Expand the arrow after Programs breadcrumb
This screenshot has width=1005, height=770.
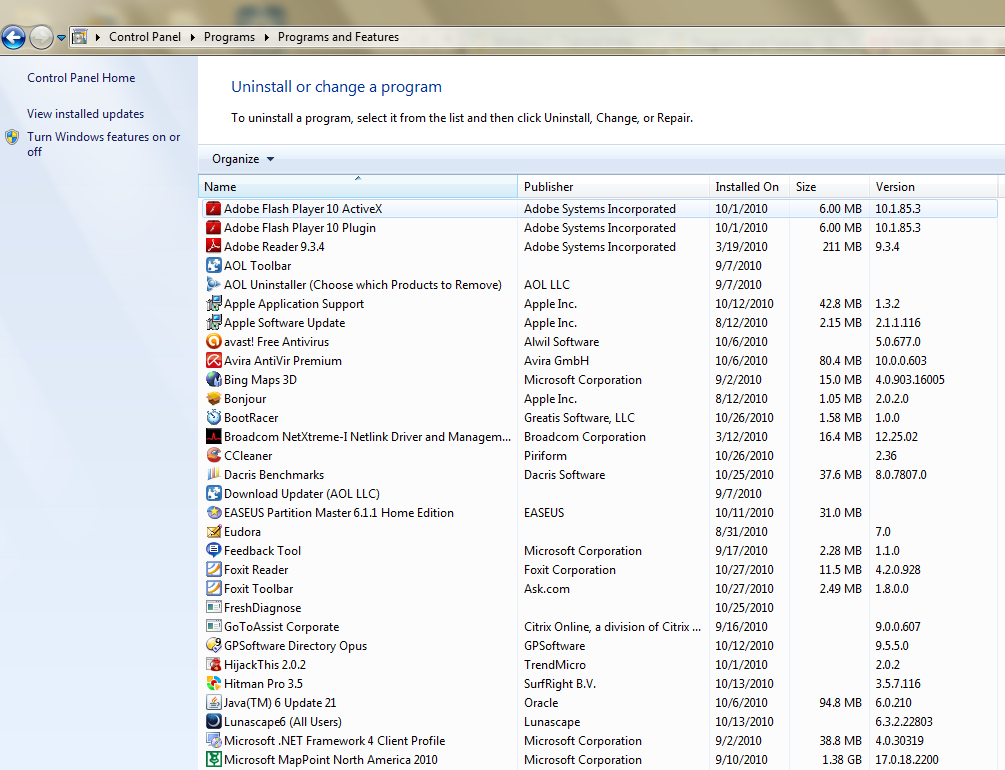[x=267, y=37]
